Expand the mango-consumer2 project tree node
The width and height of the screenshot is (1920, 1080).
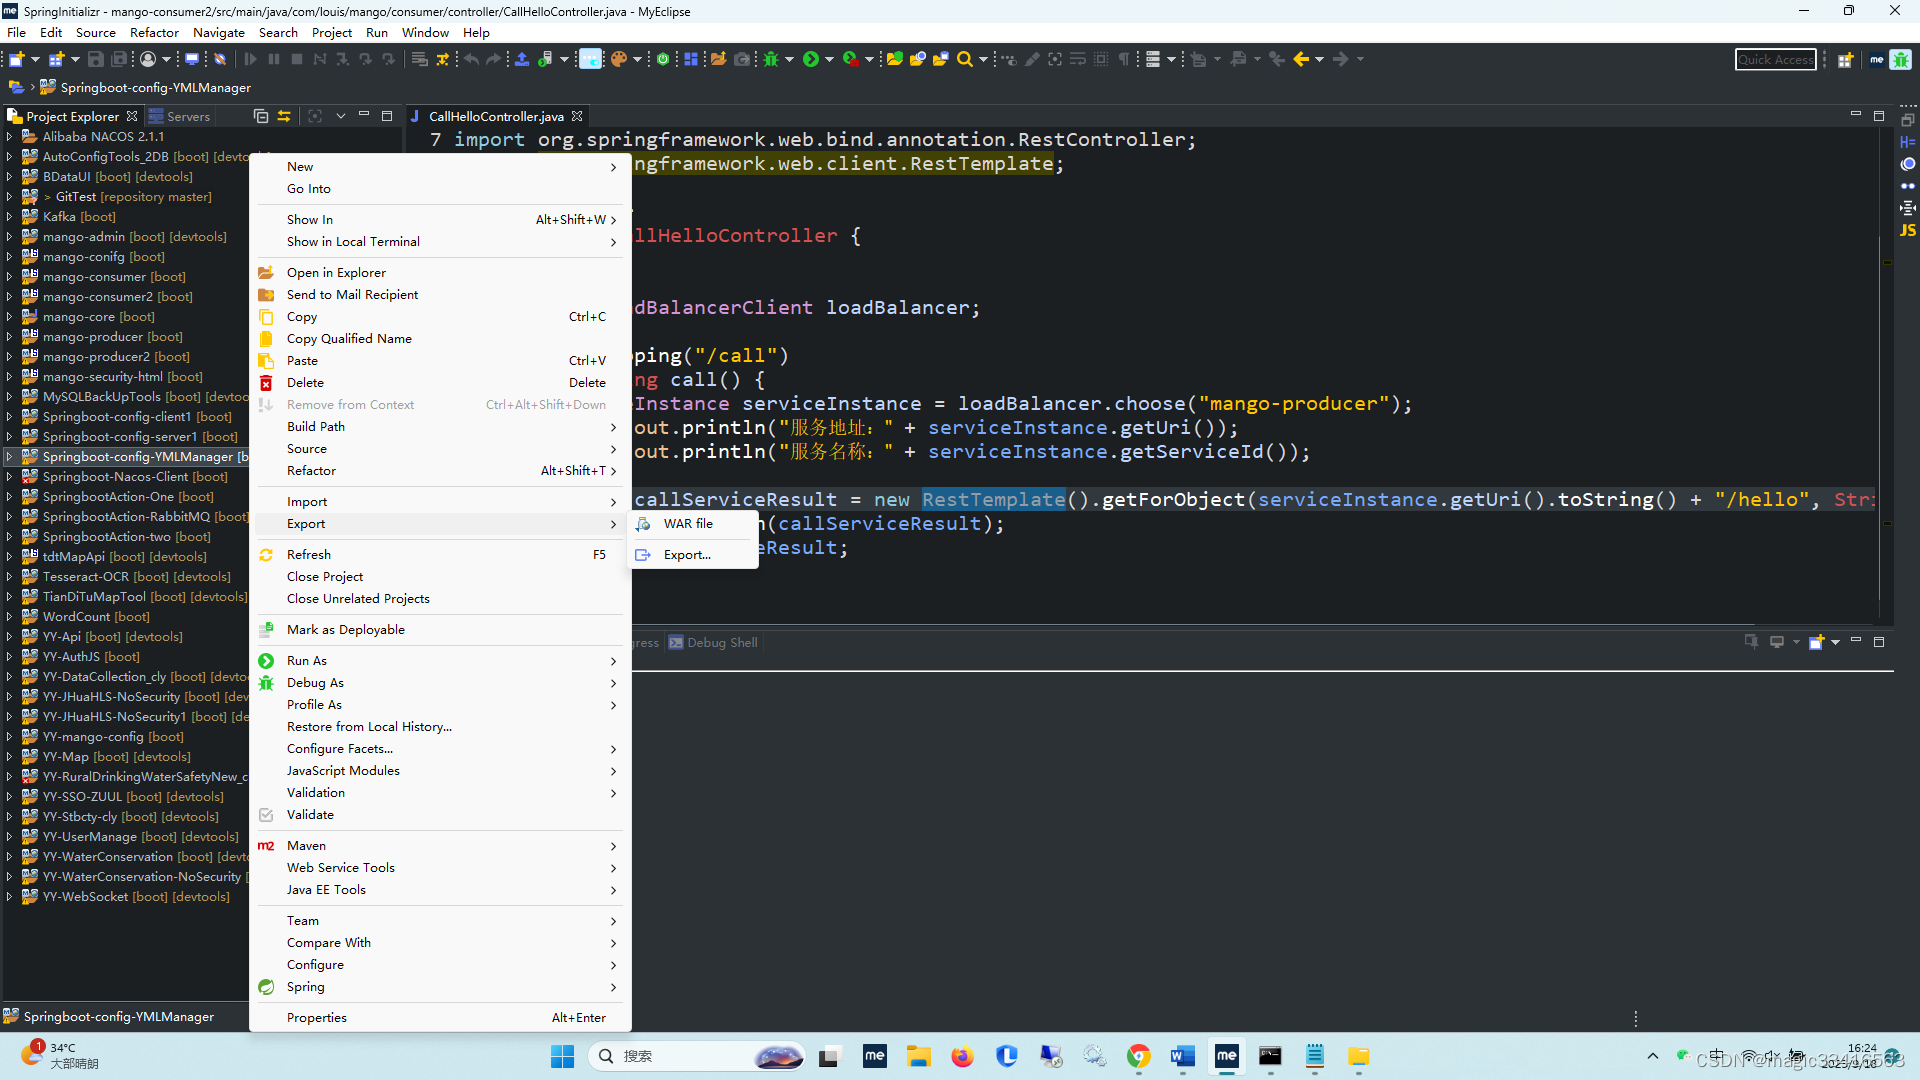(9, 297)
